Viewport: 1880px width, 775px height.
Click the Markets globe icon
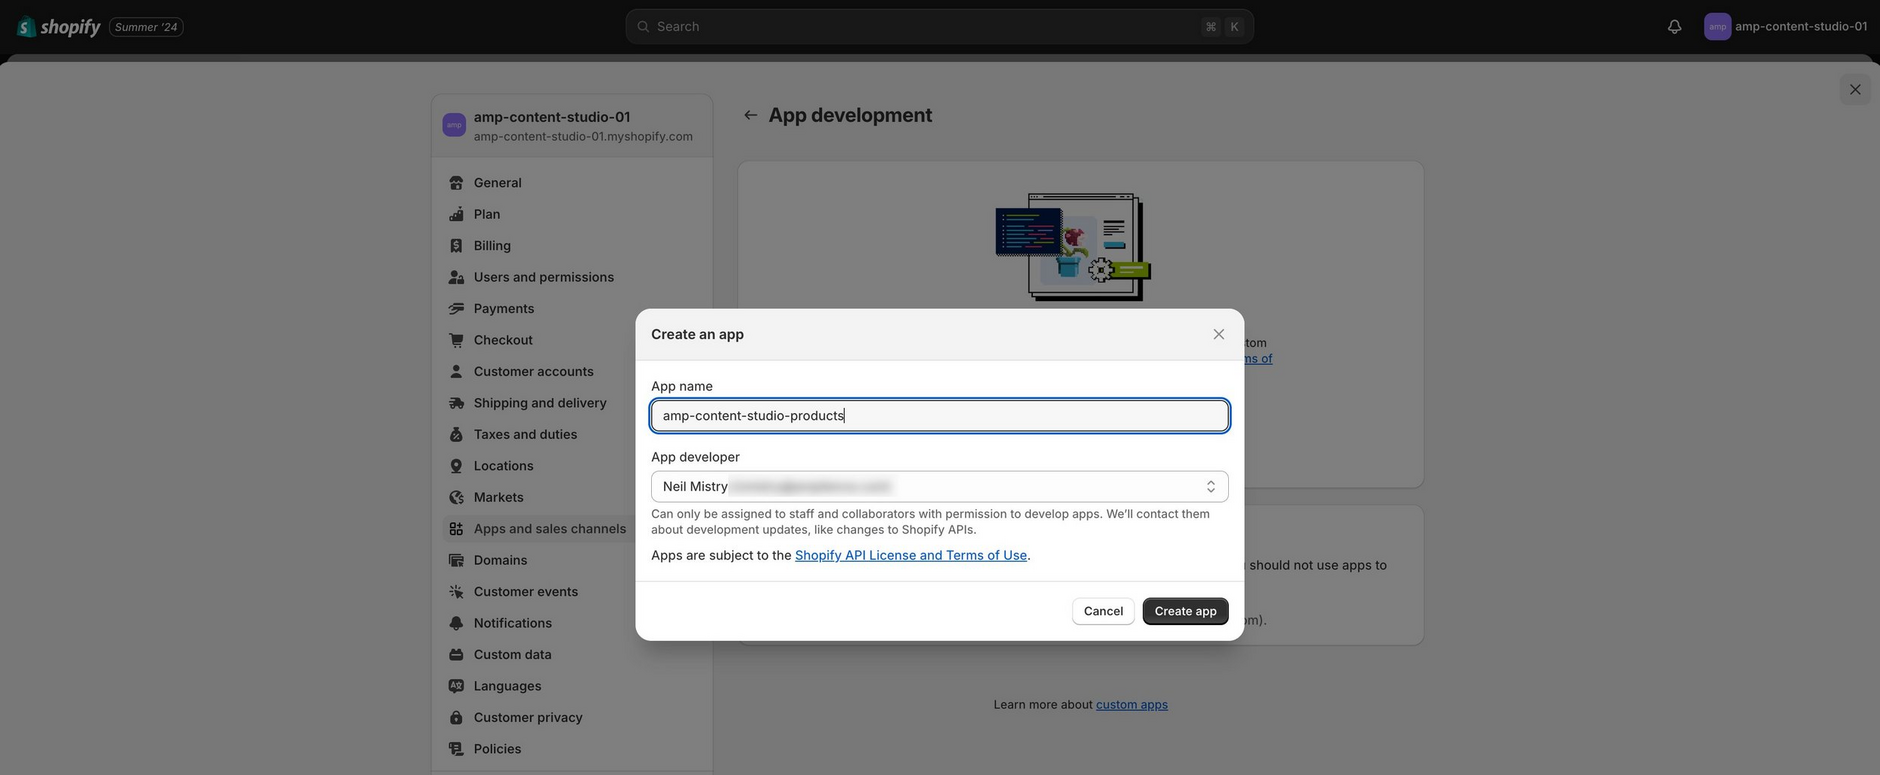pos(456,498)
